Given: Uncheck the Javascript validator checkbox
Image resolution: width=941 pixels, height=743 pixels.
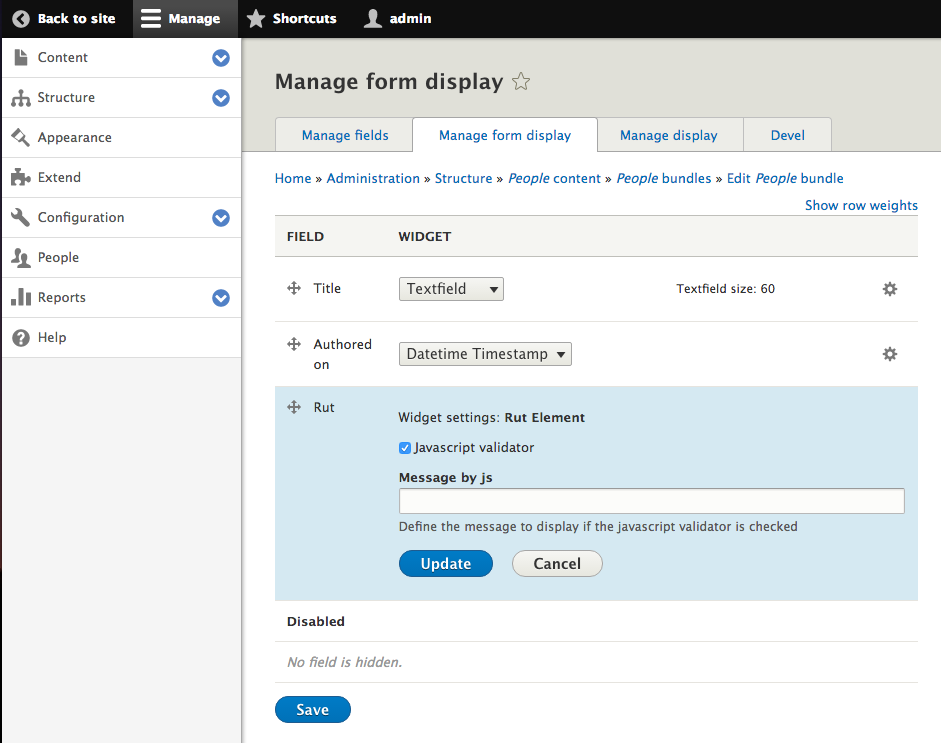Looking at the screenshot, I should [x=404, y=448].
